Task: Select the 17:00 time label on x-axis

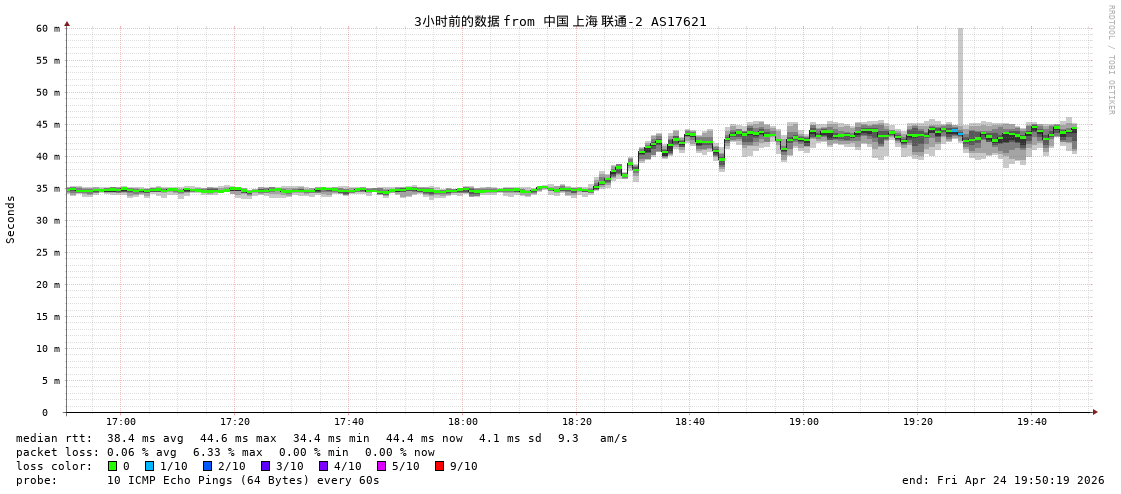Action: coord(121,422)
